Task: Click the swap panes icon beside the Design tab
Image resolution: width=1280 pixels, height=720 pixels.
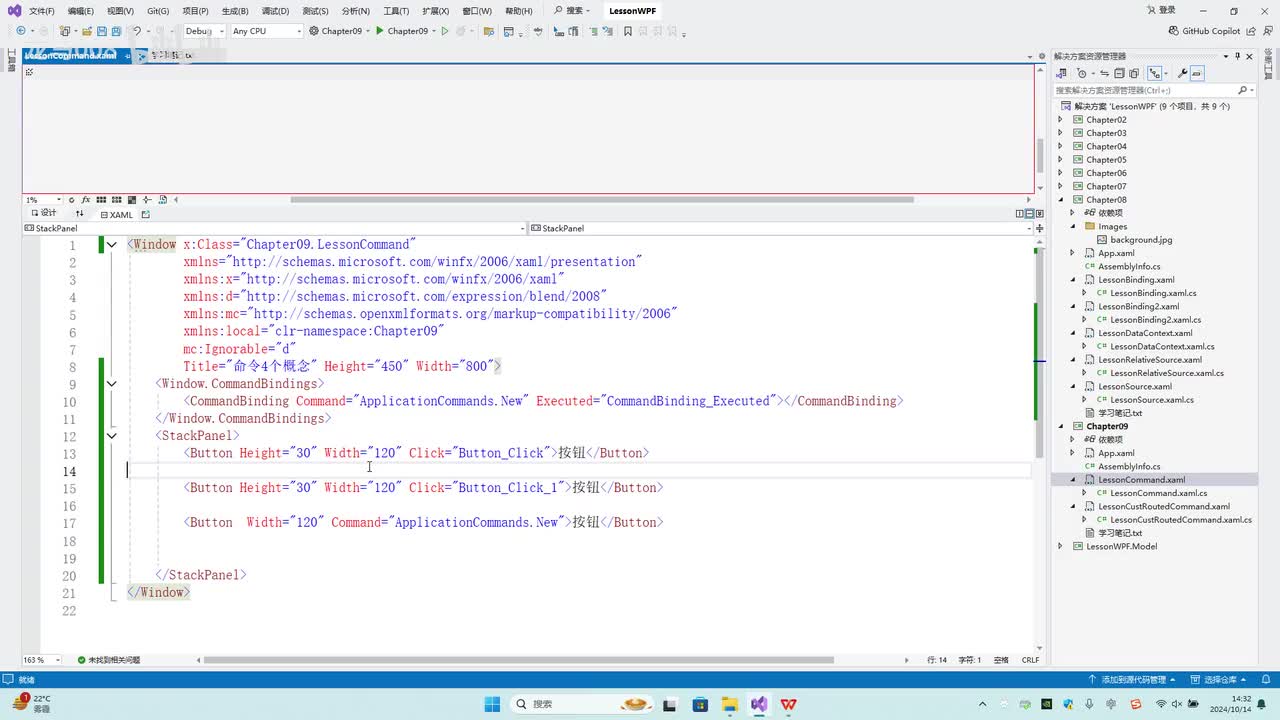Action: point(80,214)
